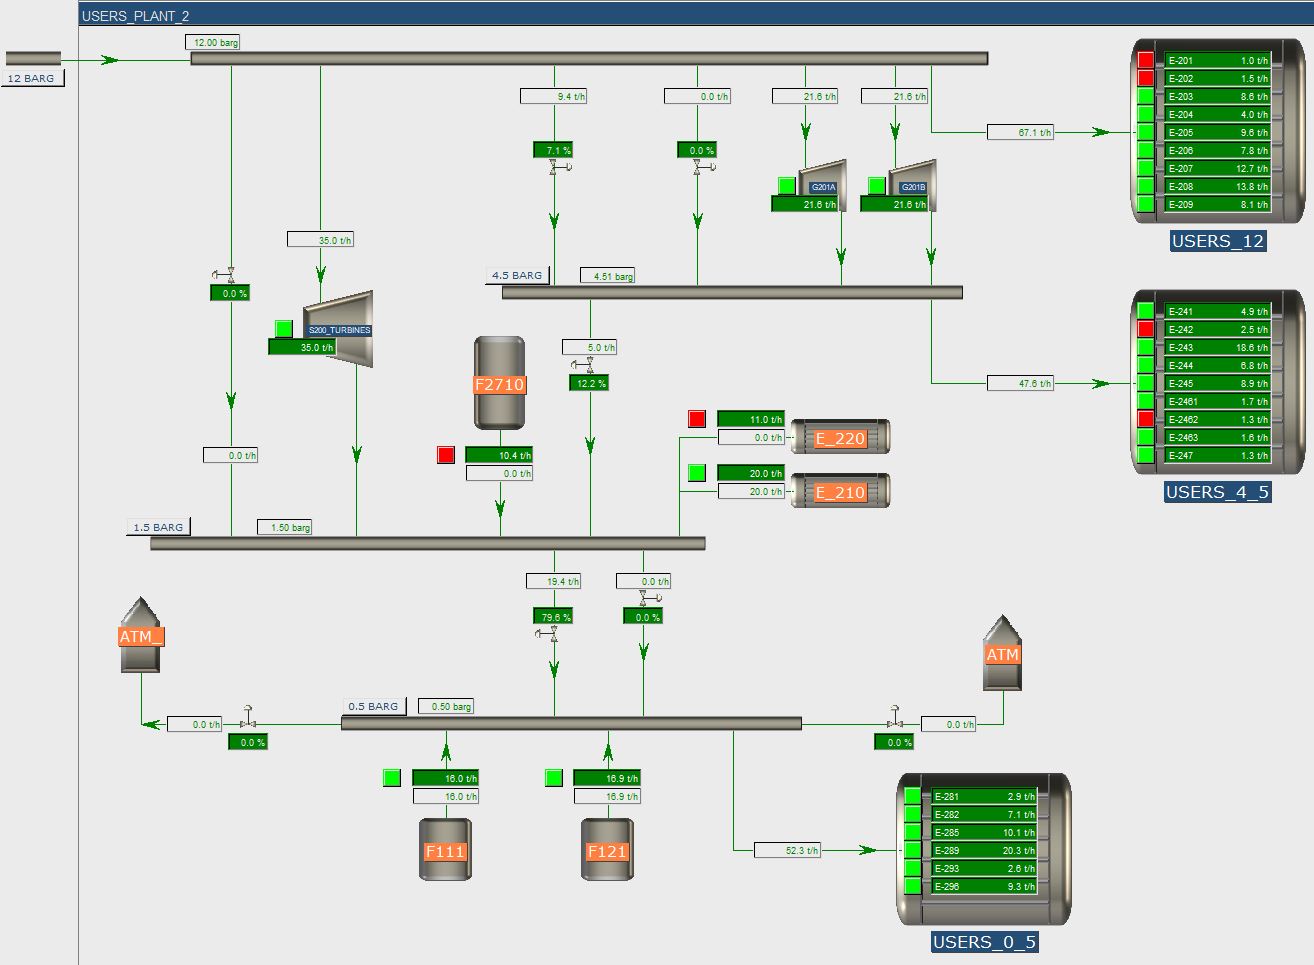
Task: Click the 79.6 % control valve
Action: [x=553, y=635]
